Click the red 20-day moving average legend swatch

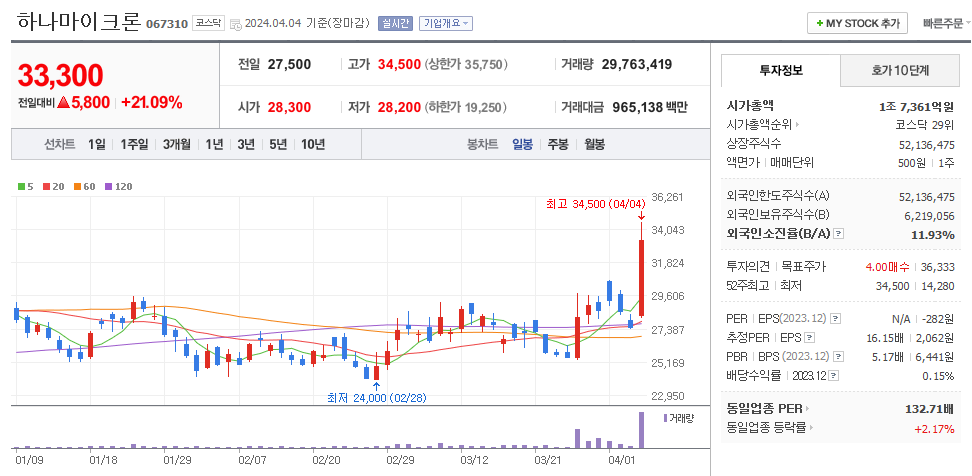coord(46,186)
